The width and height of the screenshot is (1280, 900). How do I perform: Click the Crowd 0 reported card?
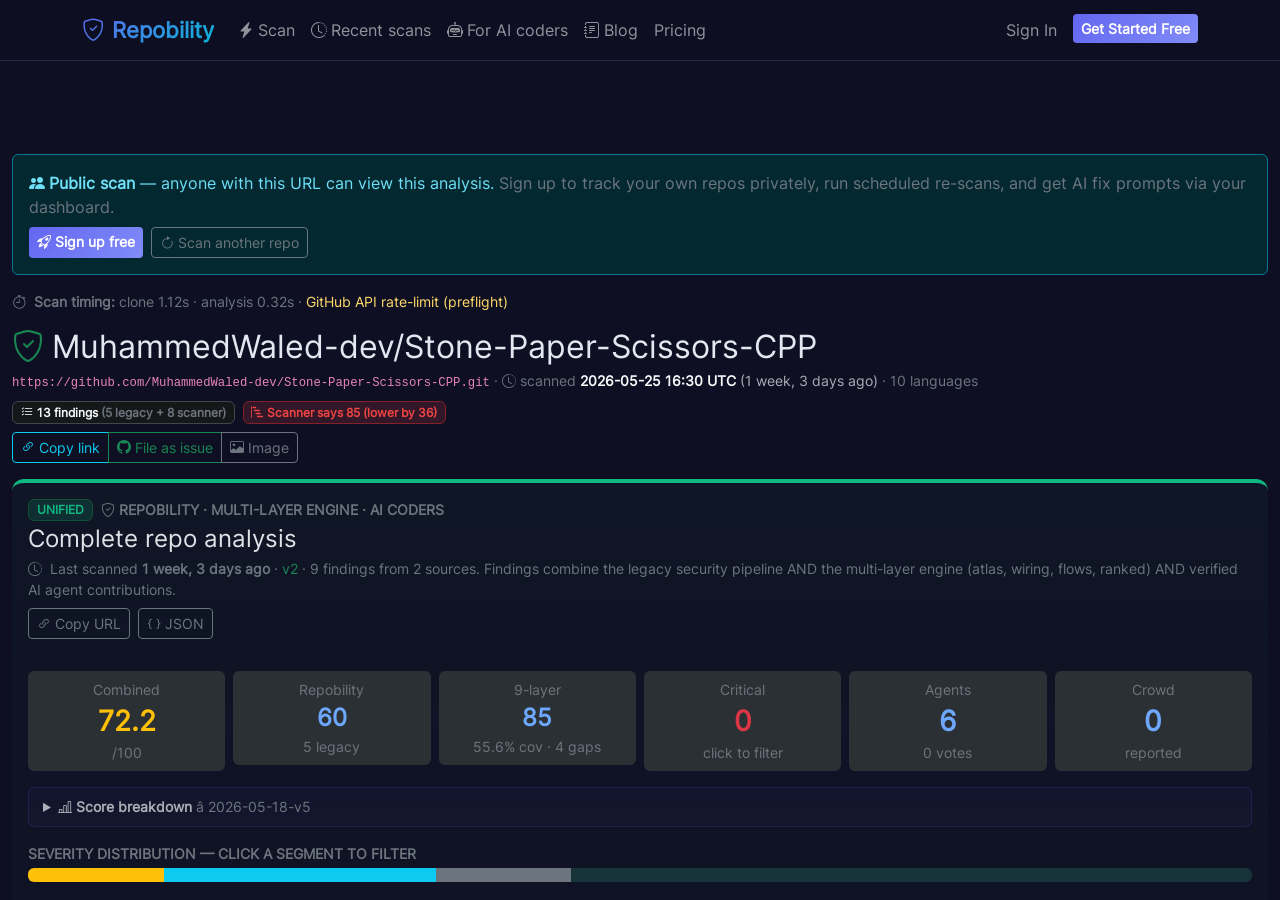click(x=1153, y=721)
